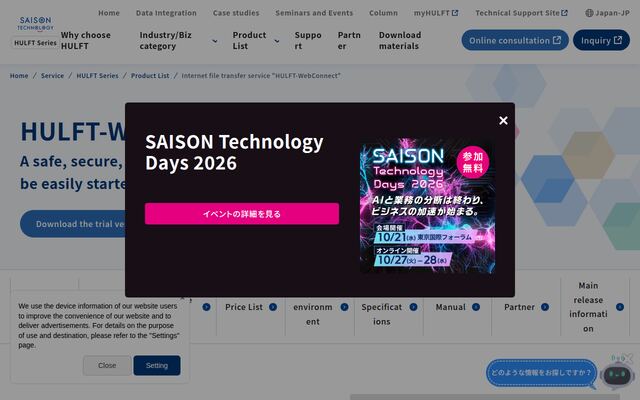Open Data Integration menu item
The height and width of the screenshot is (400, 640).
[x=166, y=13]
